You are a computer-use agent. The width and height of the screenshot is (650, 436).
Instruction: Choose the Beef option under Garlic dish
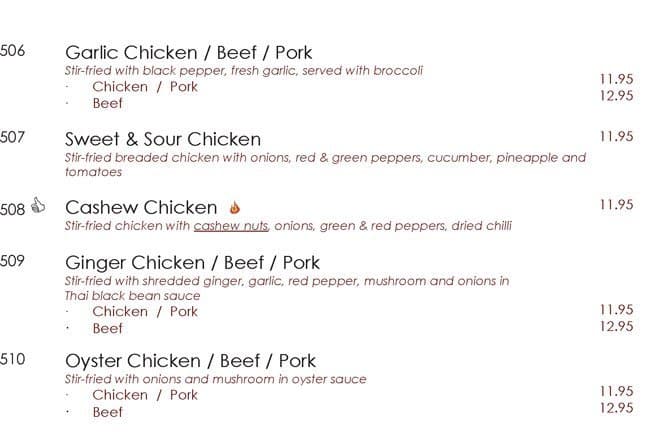[107, 104]
